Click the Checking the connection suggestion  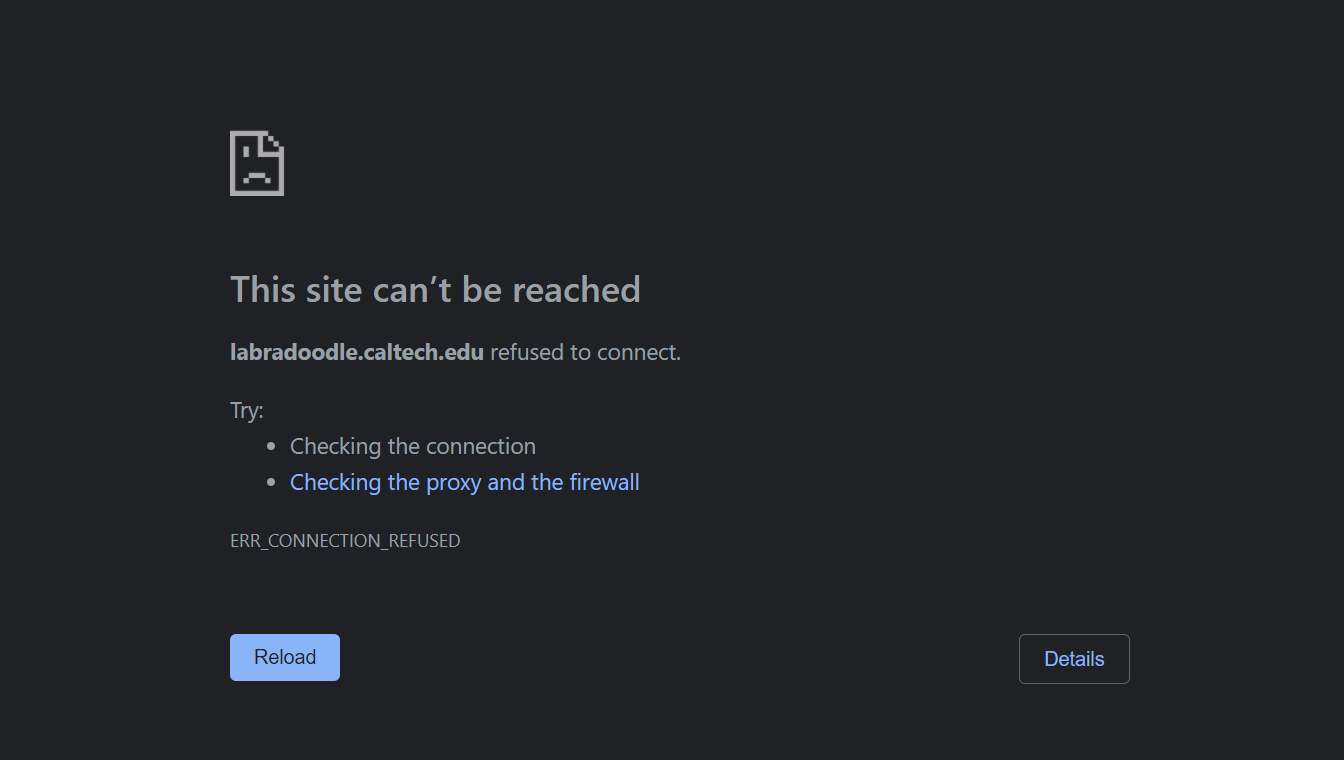tap(413, 446)
